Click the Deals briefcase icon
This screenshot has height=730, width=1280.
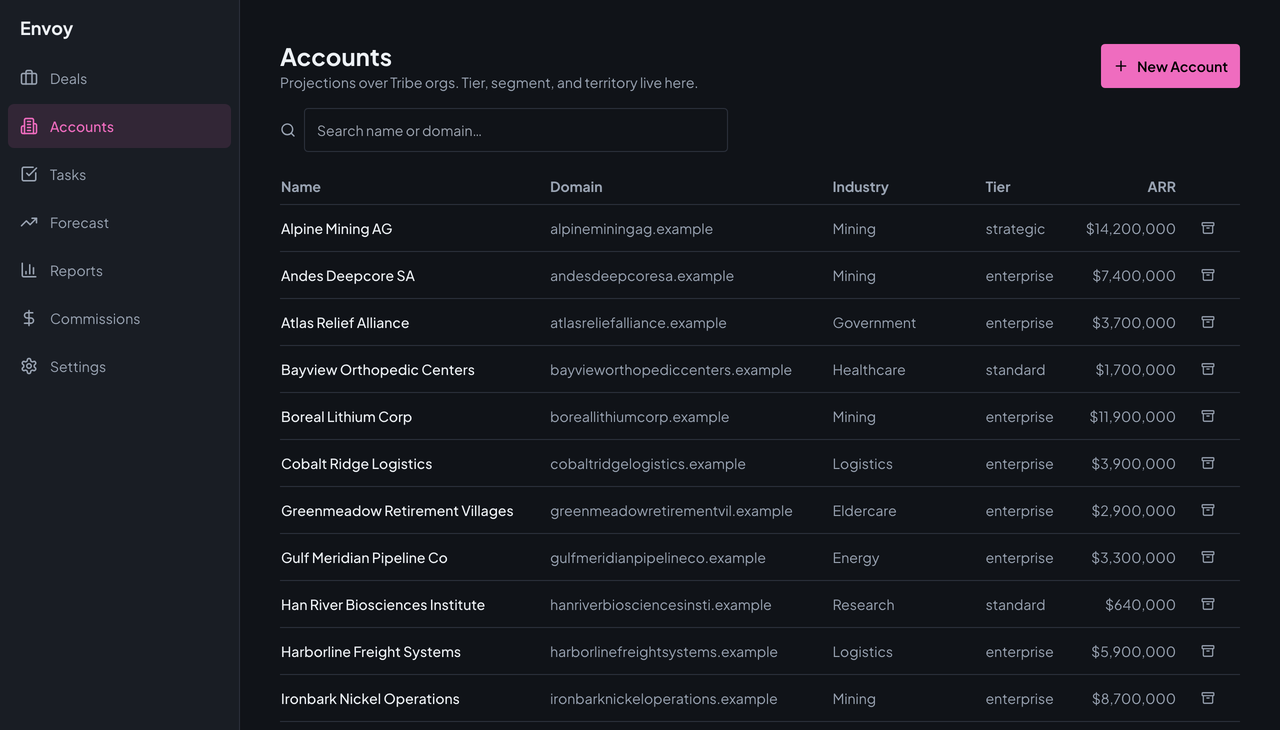29,78
